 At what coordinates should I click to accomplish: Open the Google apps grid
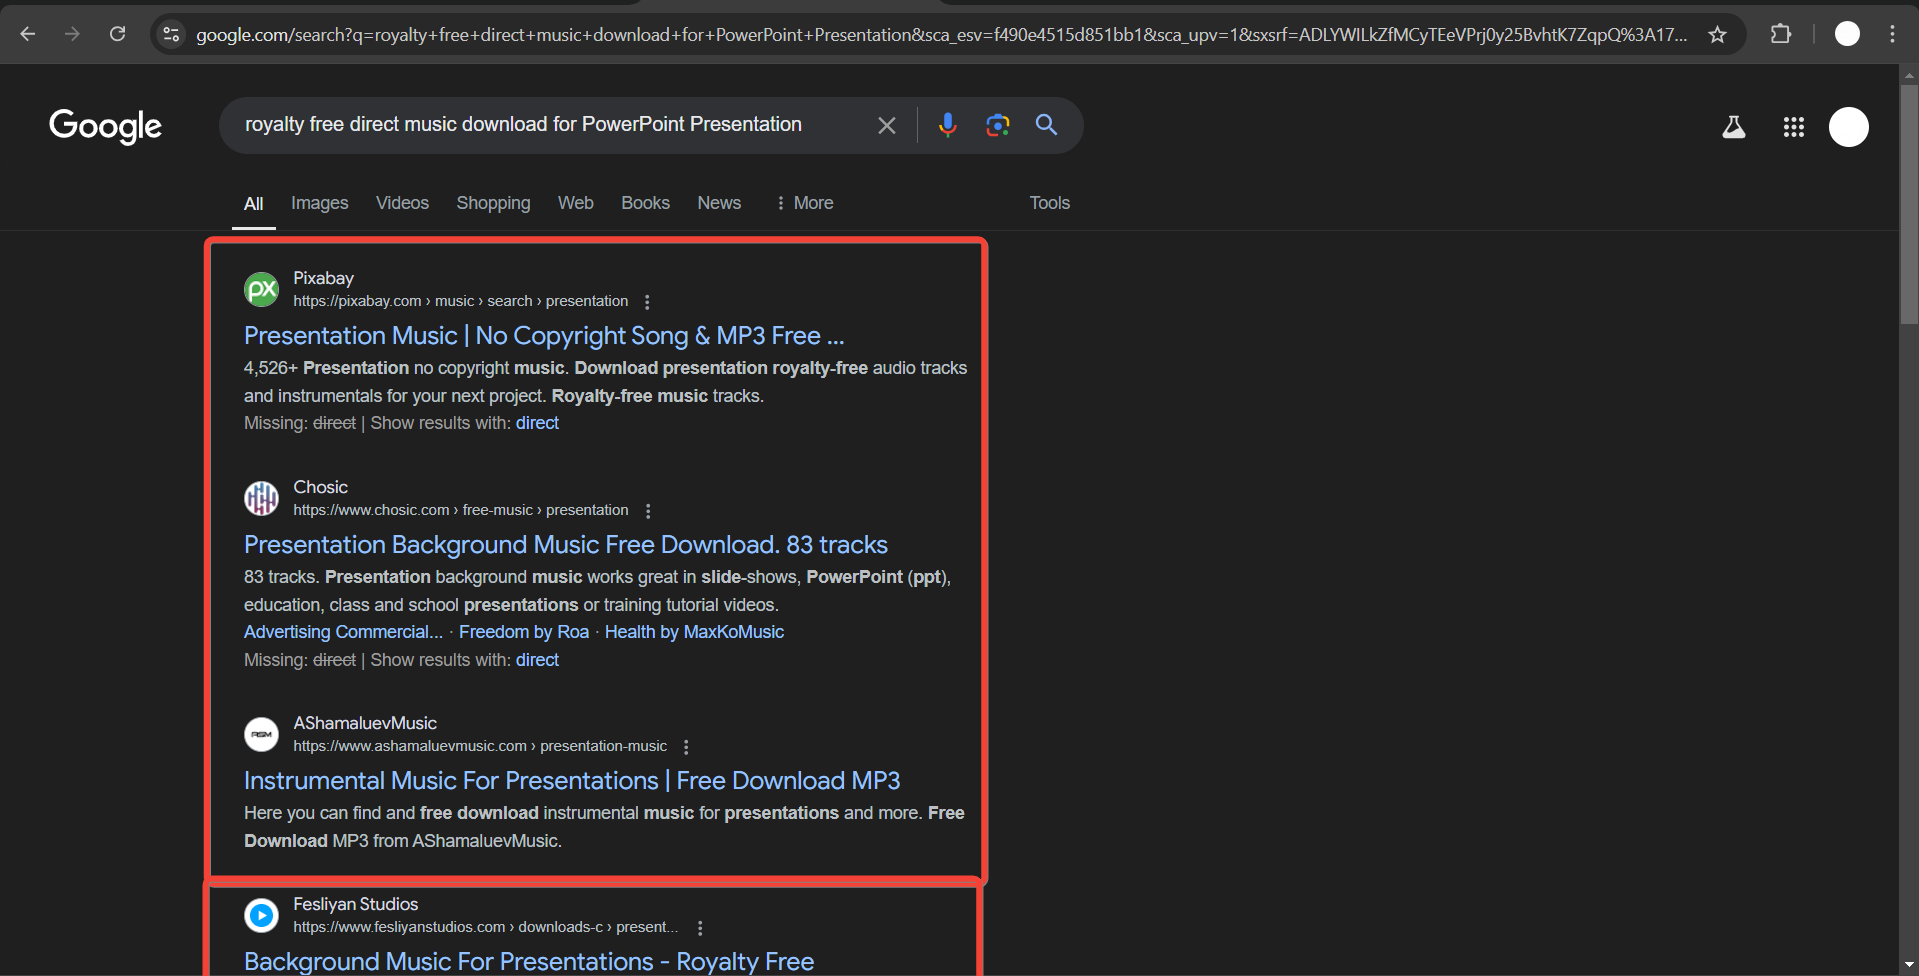[1793, 127]
